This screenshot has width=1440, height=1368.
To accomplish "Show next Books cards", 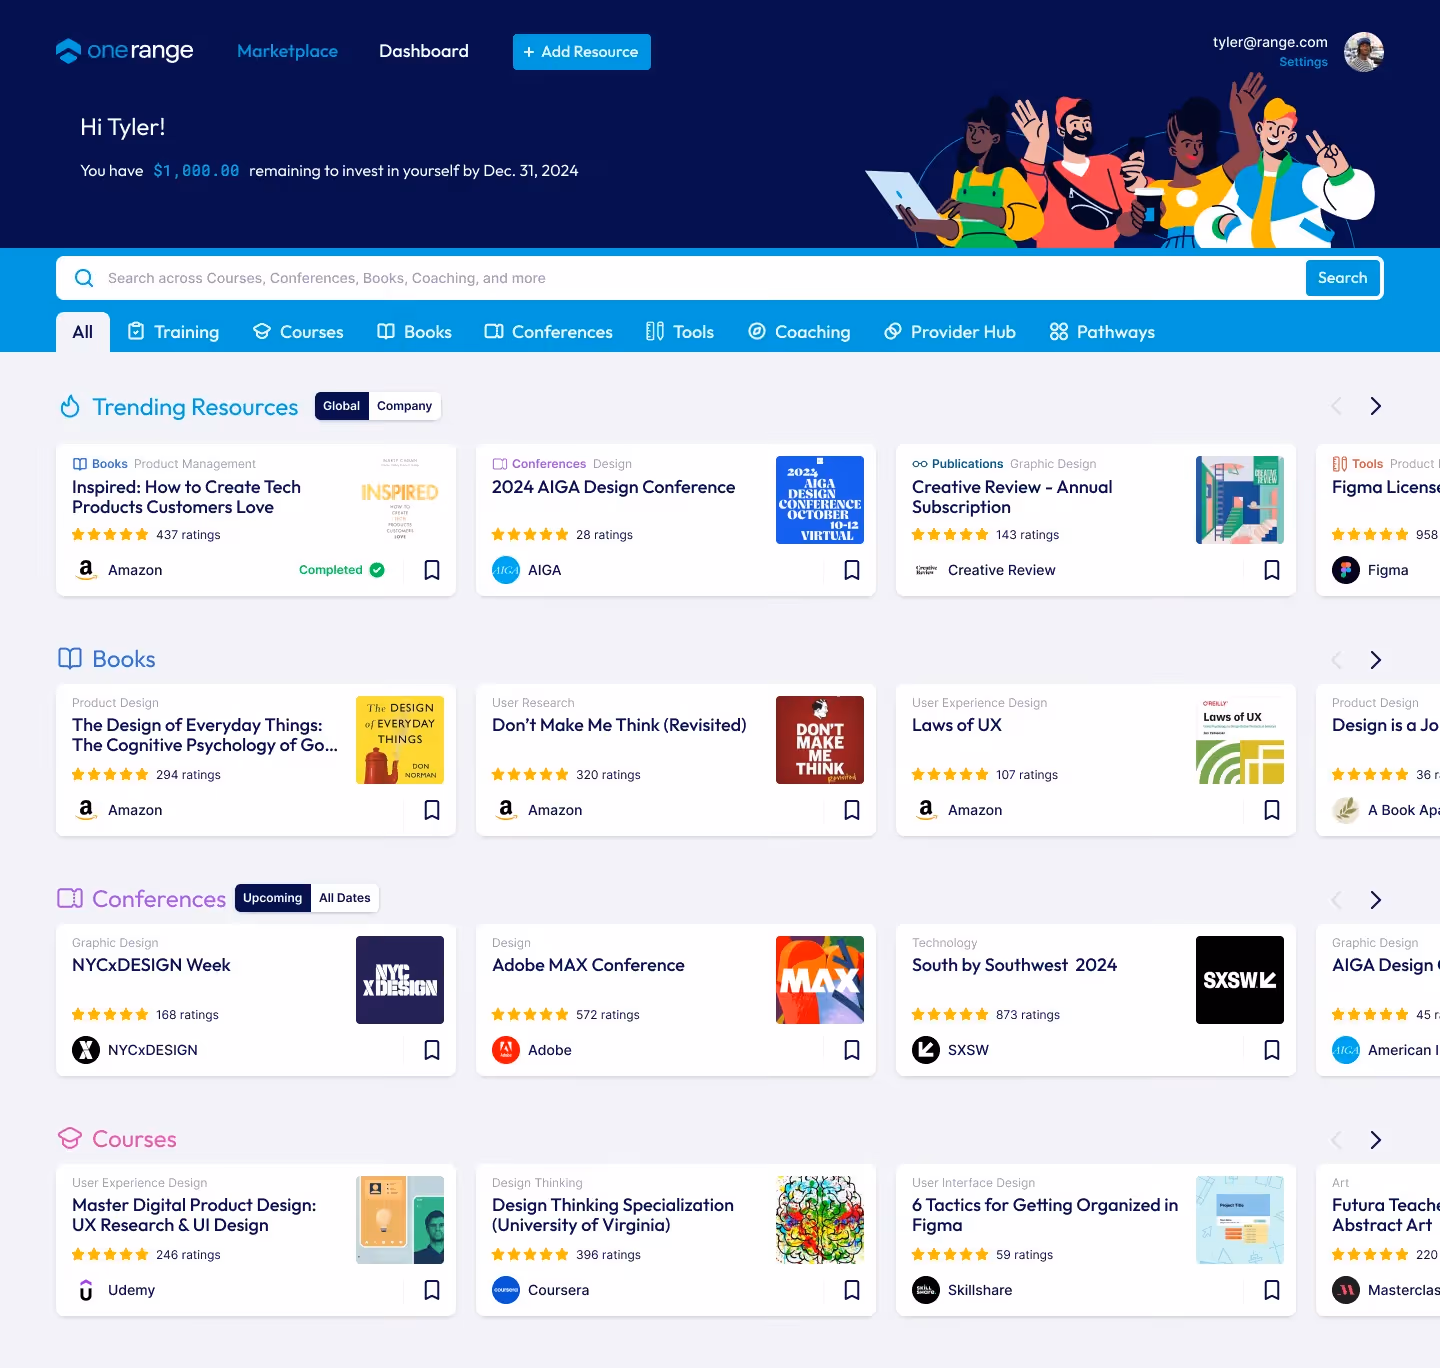I will (1376, 660).
